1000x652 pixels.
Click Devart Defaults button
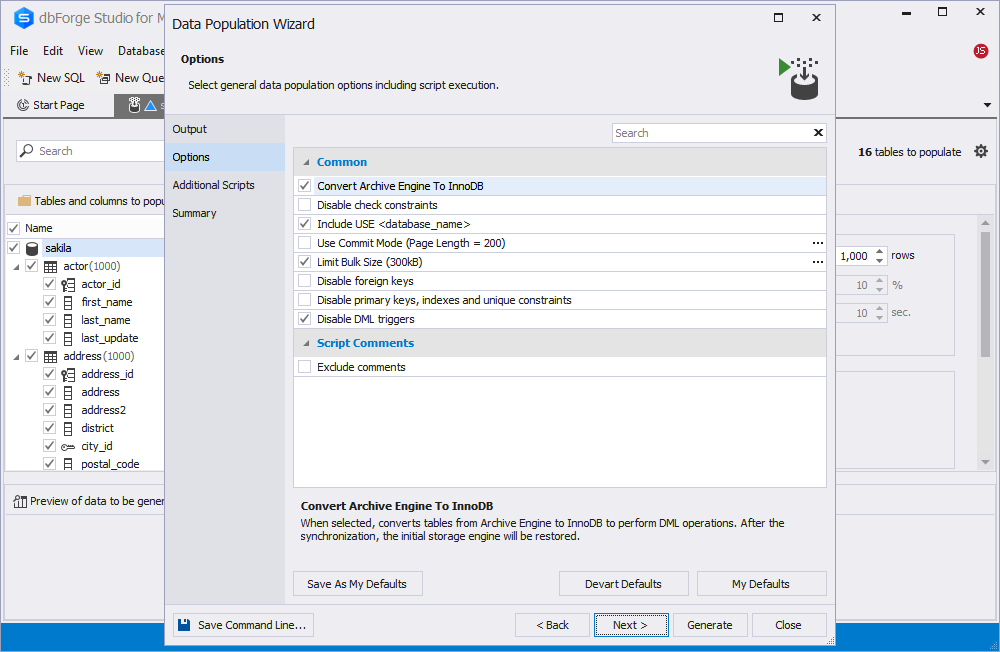click(x=624, y=584)
